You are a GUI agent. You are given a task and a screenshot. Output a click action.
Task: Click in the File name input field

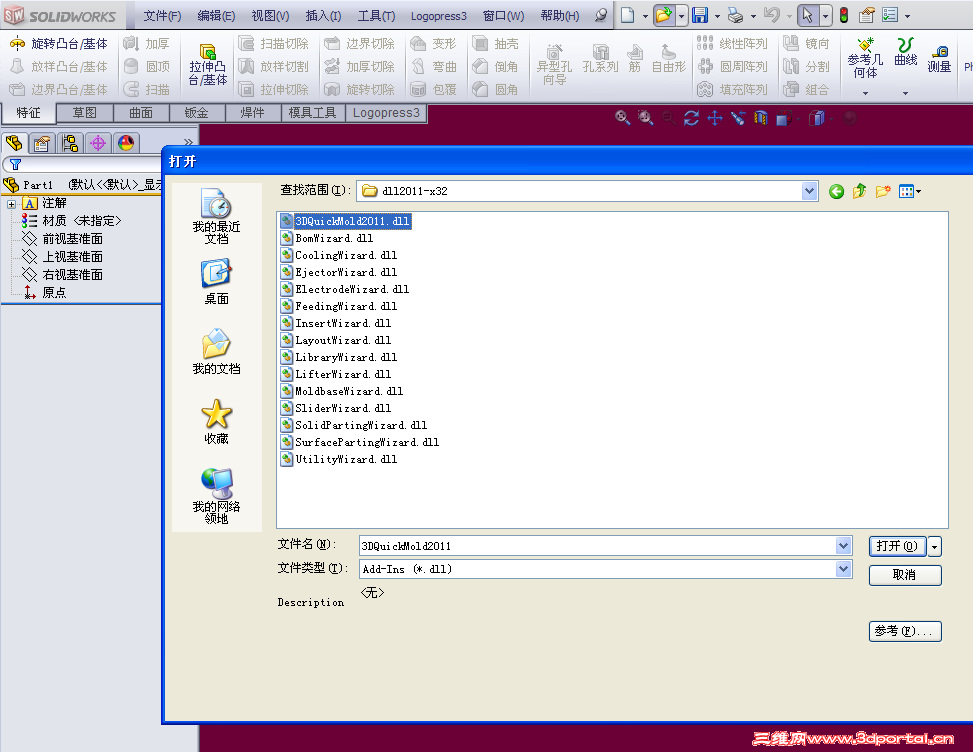point(598,546)
